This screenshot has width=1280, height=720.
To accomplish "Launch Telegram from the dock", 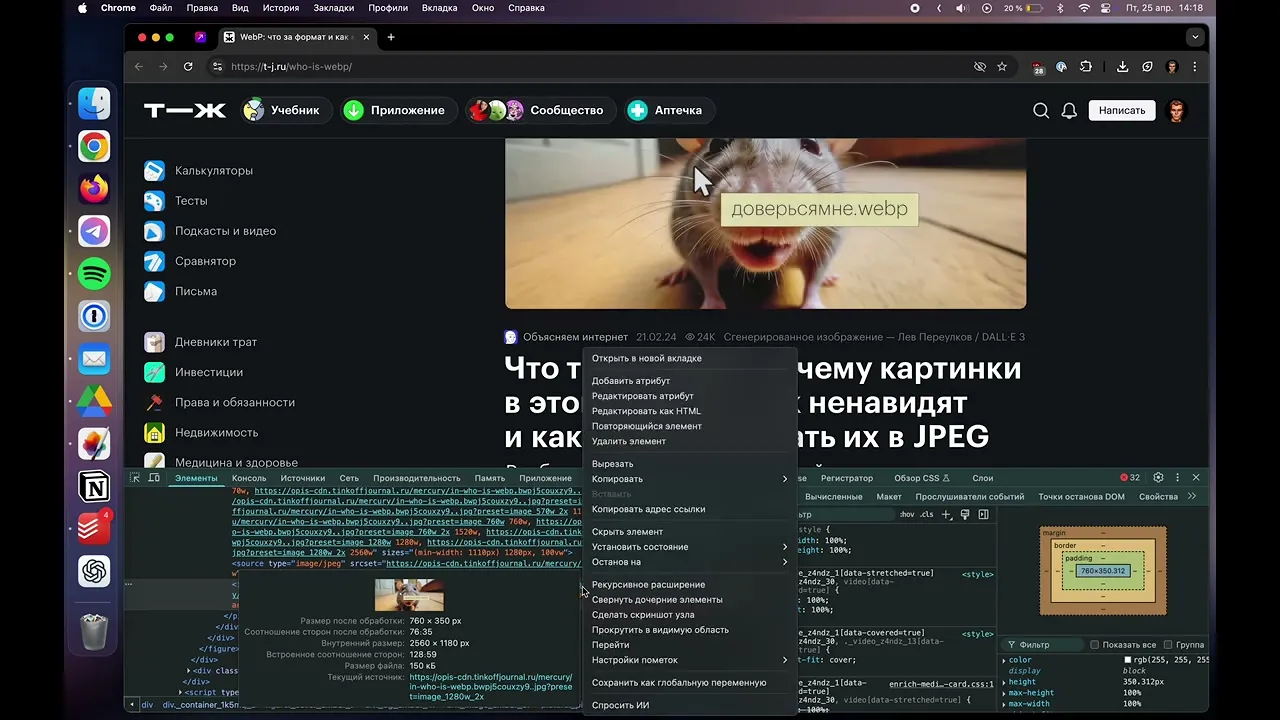I will click(x=94, y=231).
